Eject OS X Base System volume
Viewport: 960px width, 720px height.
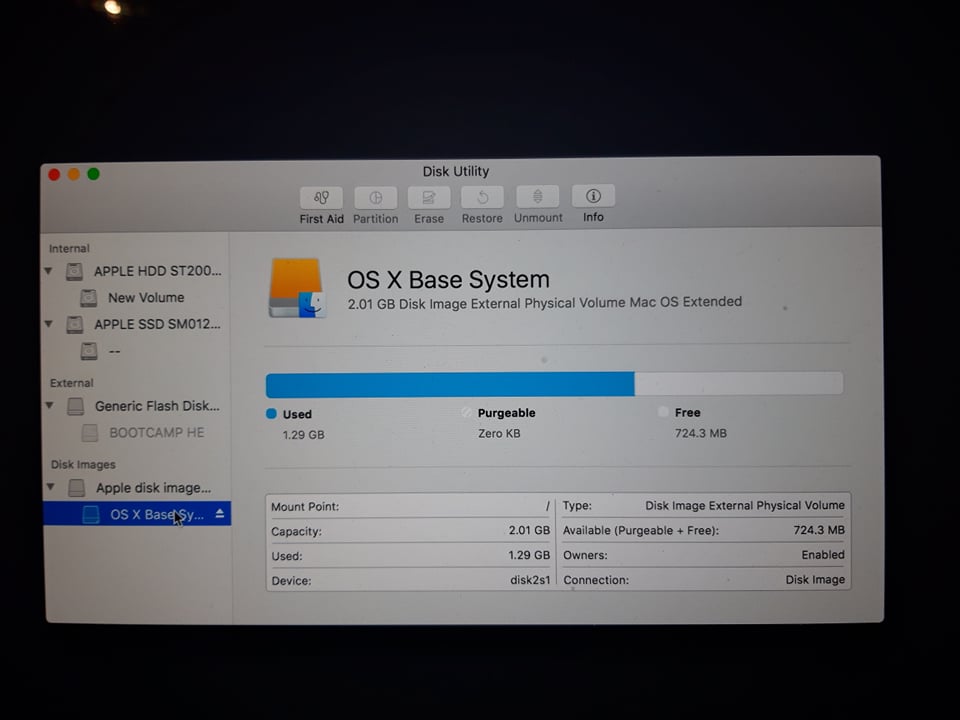pyautogui.click(x=220, y=514)
